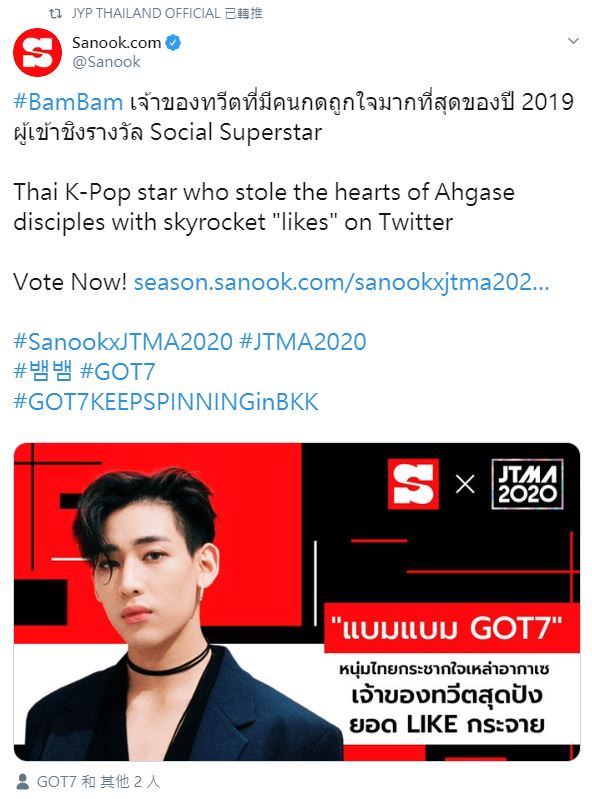The width and height of the screenshot is (592, 799).
Task: Click the Sanook S logo in the image
Action: pos(413,484)
